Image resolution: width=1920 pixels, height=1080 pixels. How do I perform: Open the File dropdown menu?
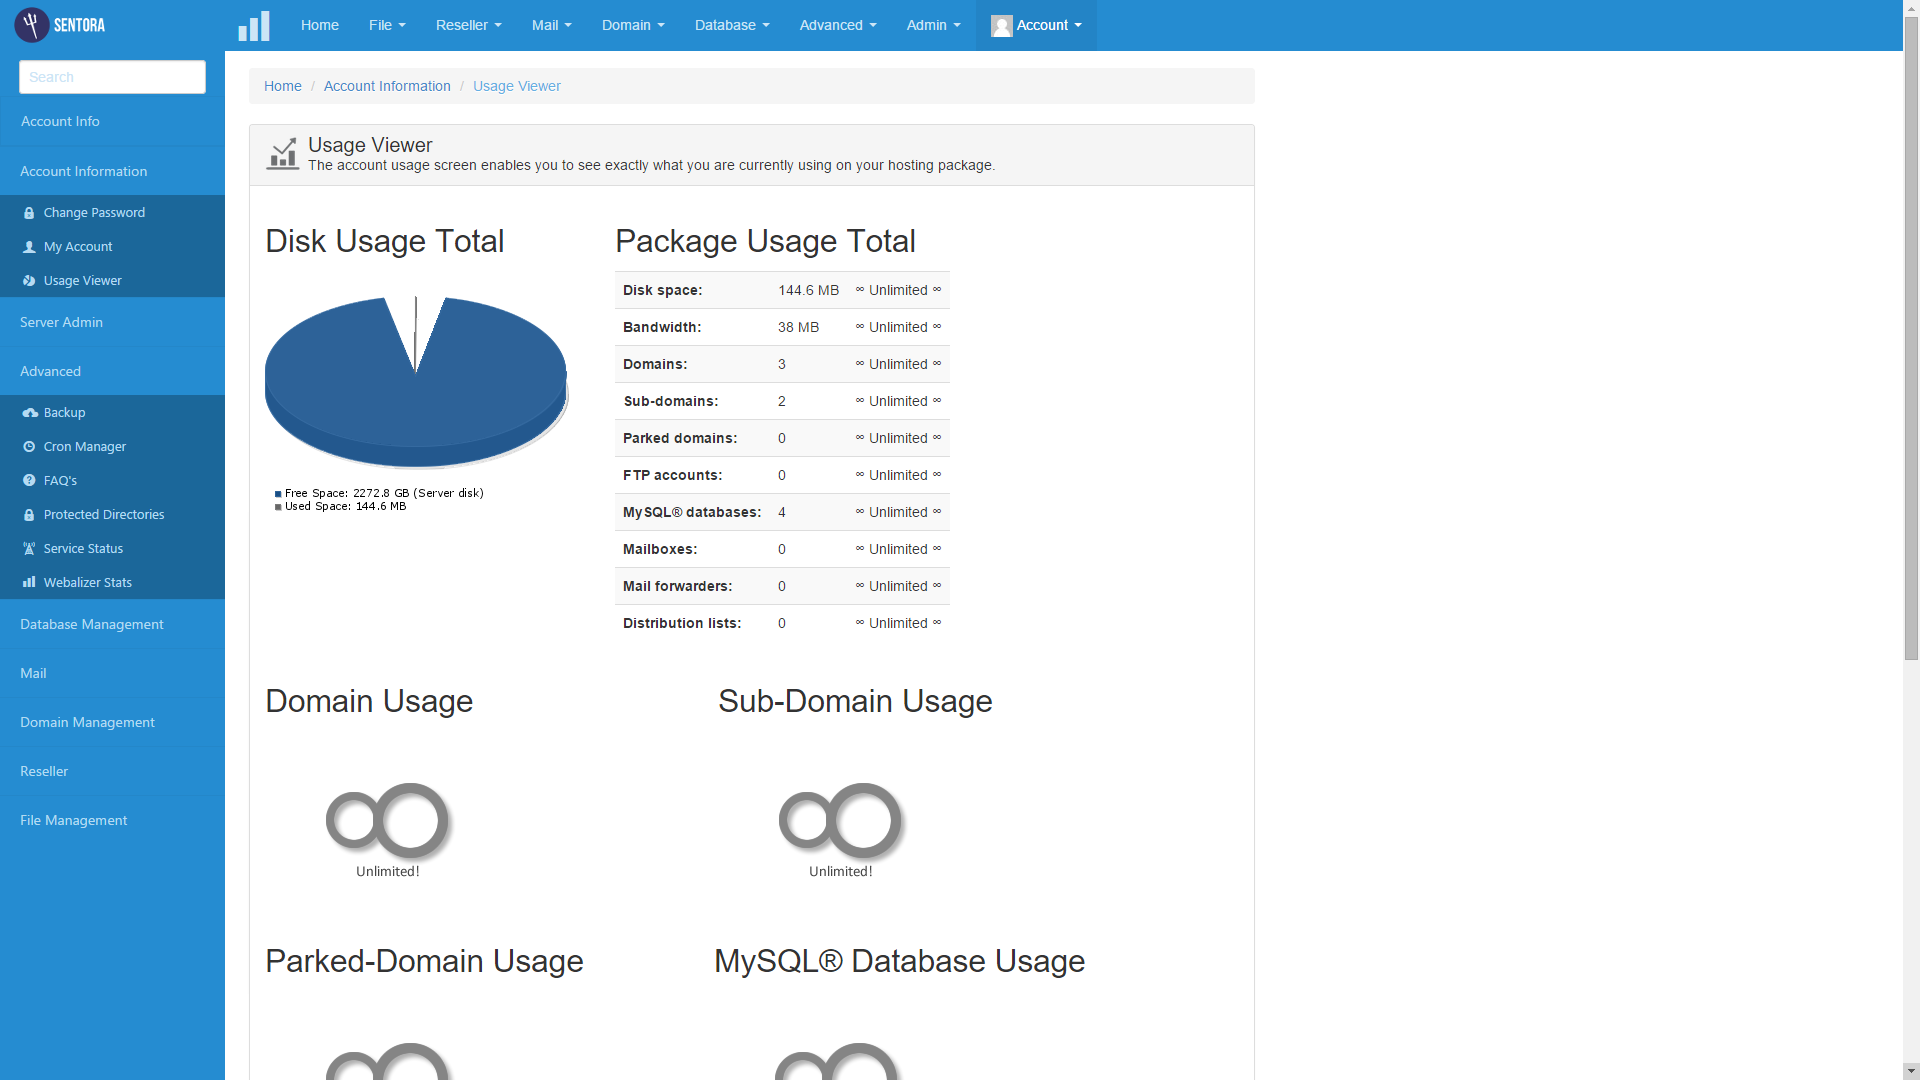click(387, 25)
